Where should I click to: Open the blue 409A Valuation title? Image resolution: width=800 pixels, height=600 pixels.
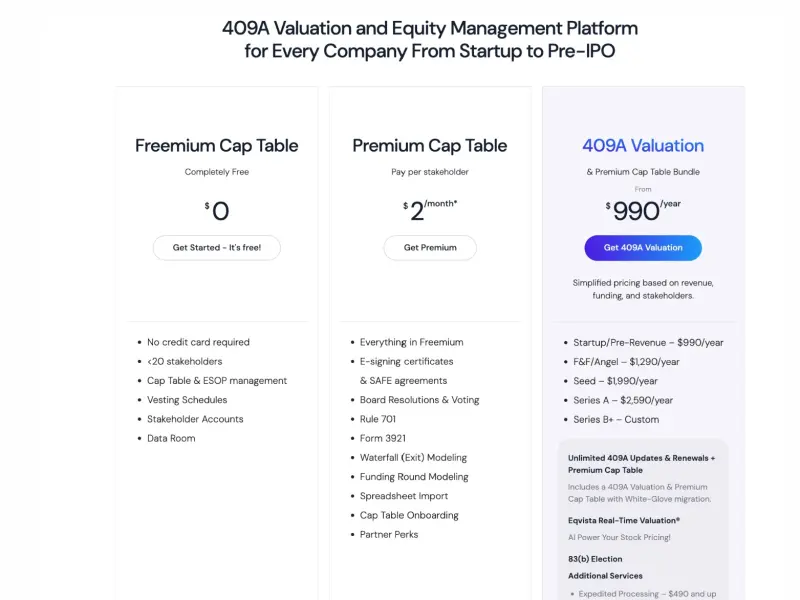643,146
